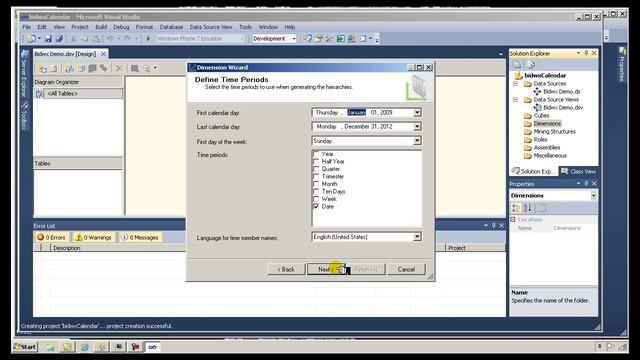
Task: Open the Edit menu
Action: pyautogui.click(x=42, y=27)
